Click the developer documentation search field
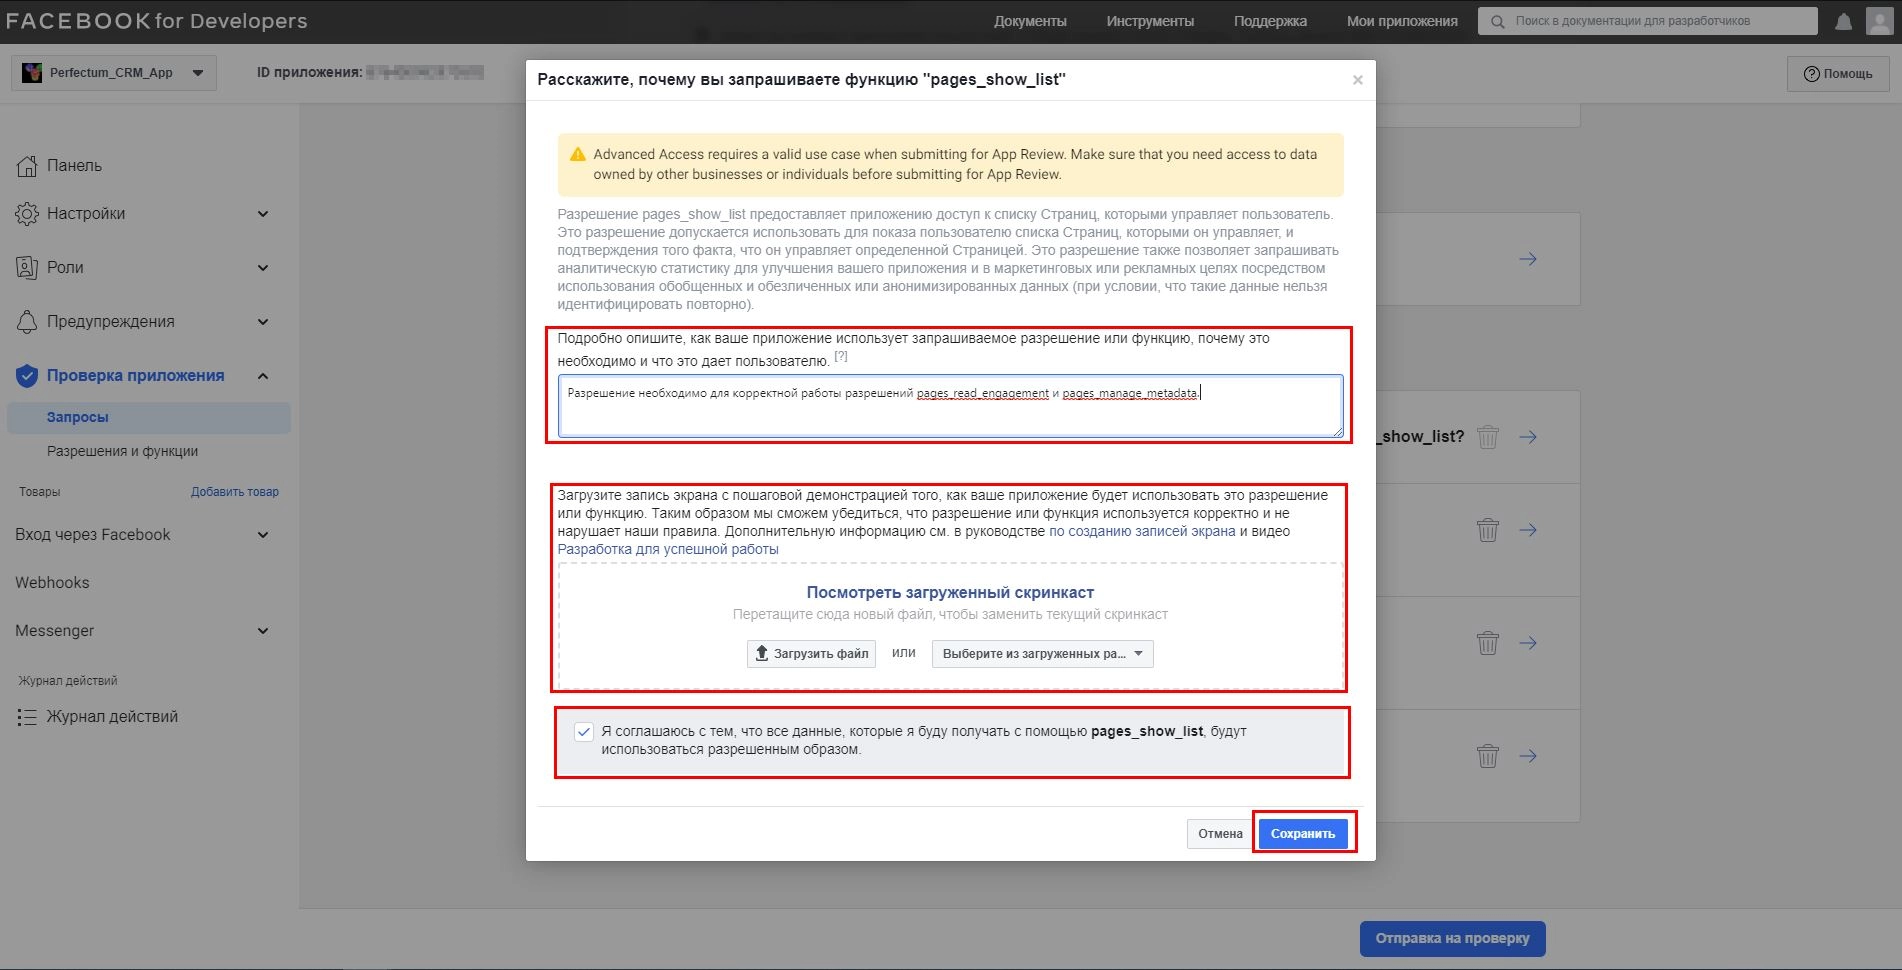Screen dimensions: 1902x970 (1648, 21)
